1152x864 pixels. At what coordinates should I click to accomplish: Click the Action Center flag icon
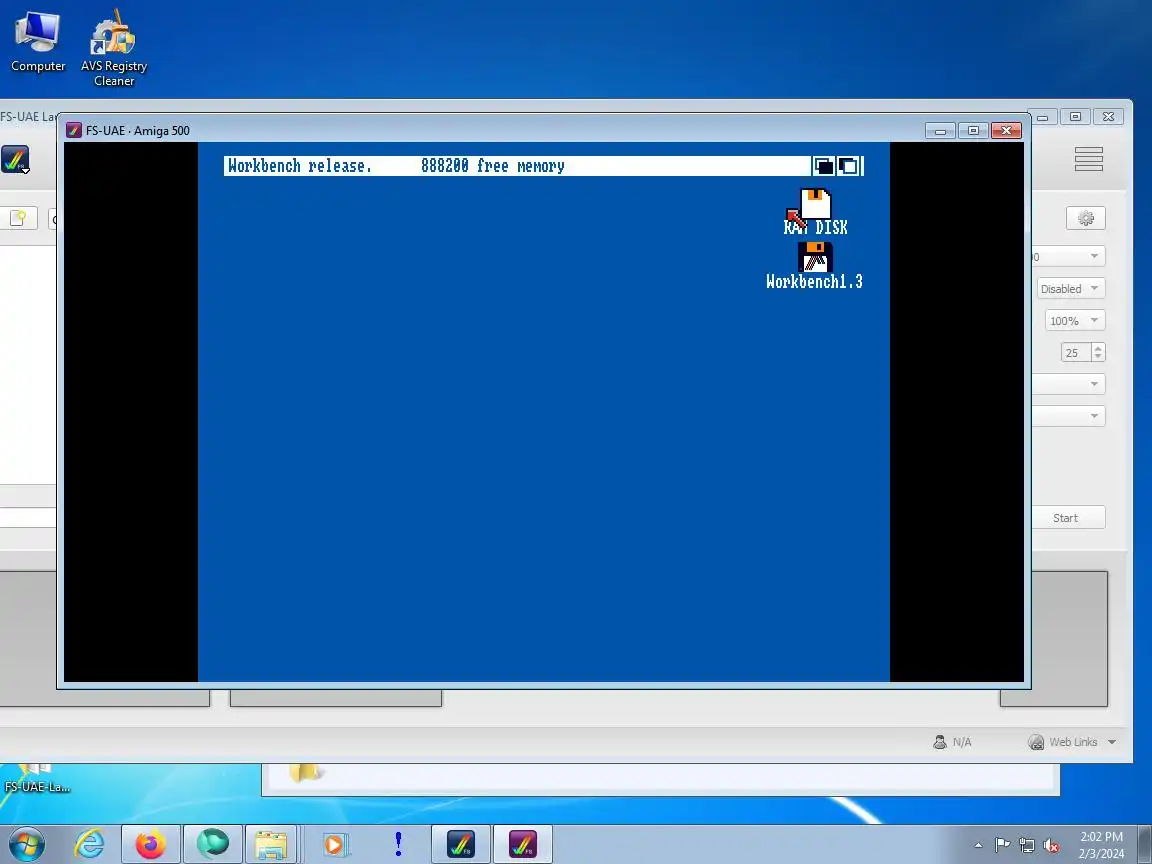[1002, 845]
